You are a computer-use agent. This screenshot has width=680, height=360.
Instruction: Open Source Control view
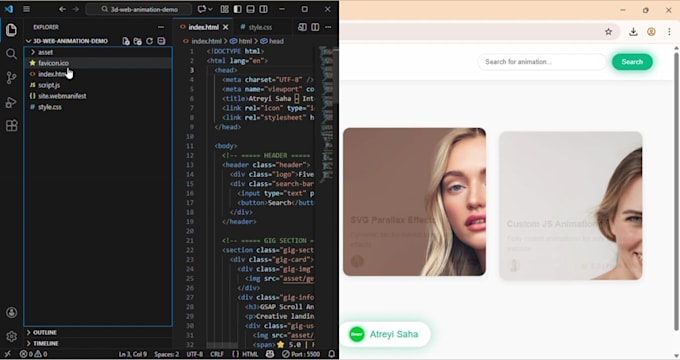pyautogui.click(x=11, y=78)
